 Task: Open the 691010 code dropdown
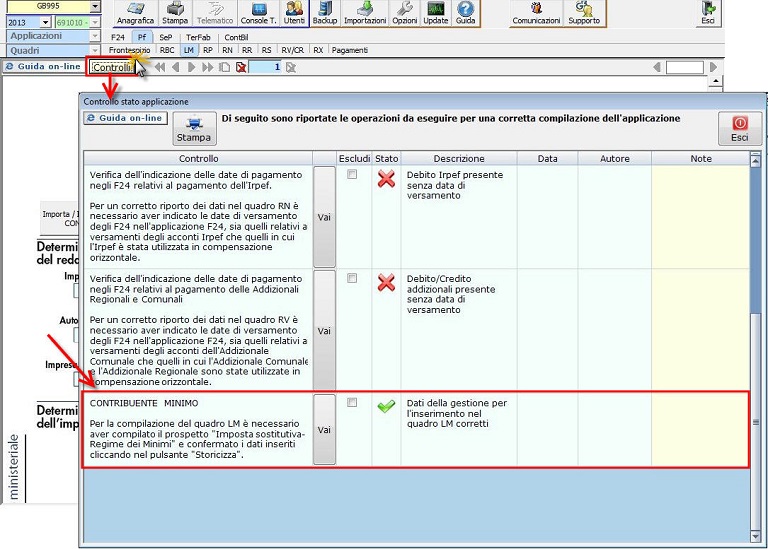[x=96, y=23]
